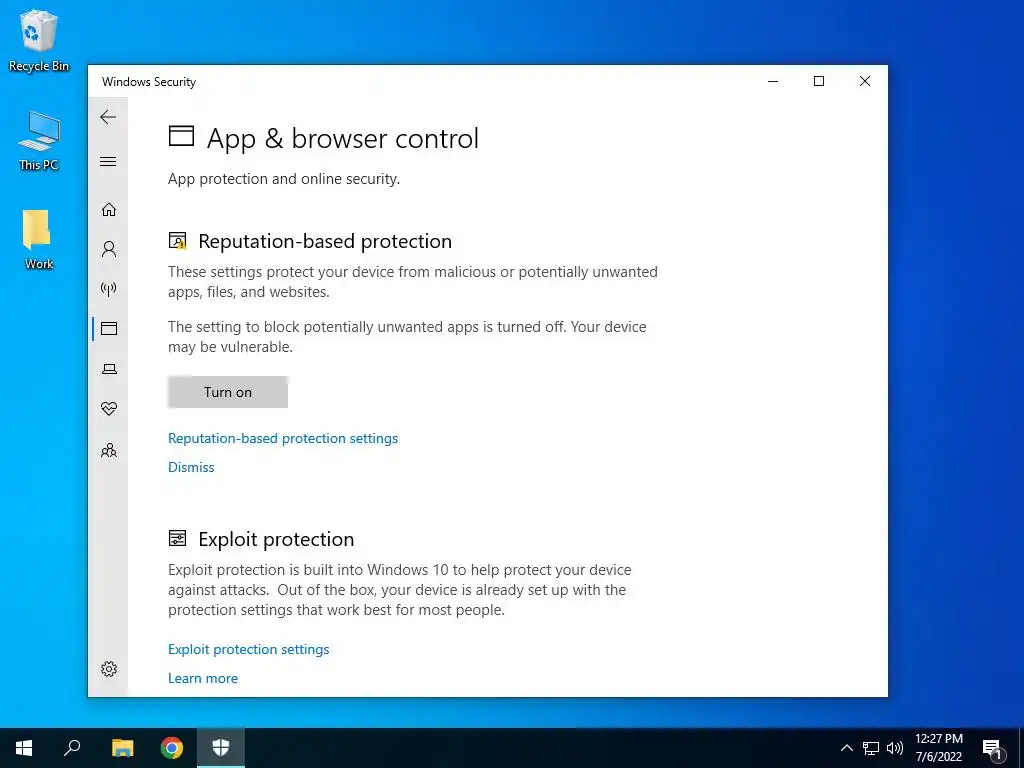Viewport: 1024px width, 768px height.
Task: Open Family options sidebar icon
Action: click(109, 451)
